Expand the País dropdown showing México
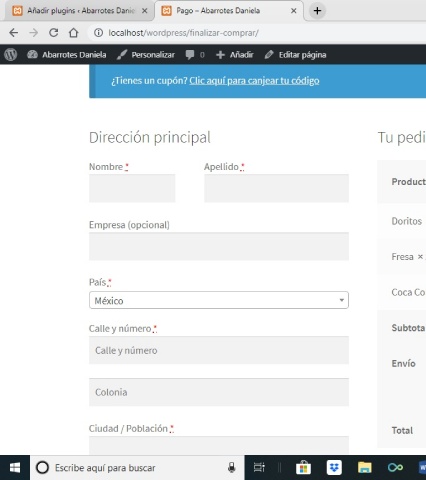This screenshot has height=480, width=426. (219, 300)
